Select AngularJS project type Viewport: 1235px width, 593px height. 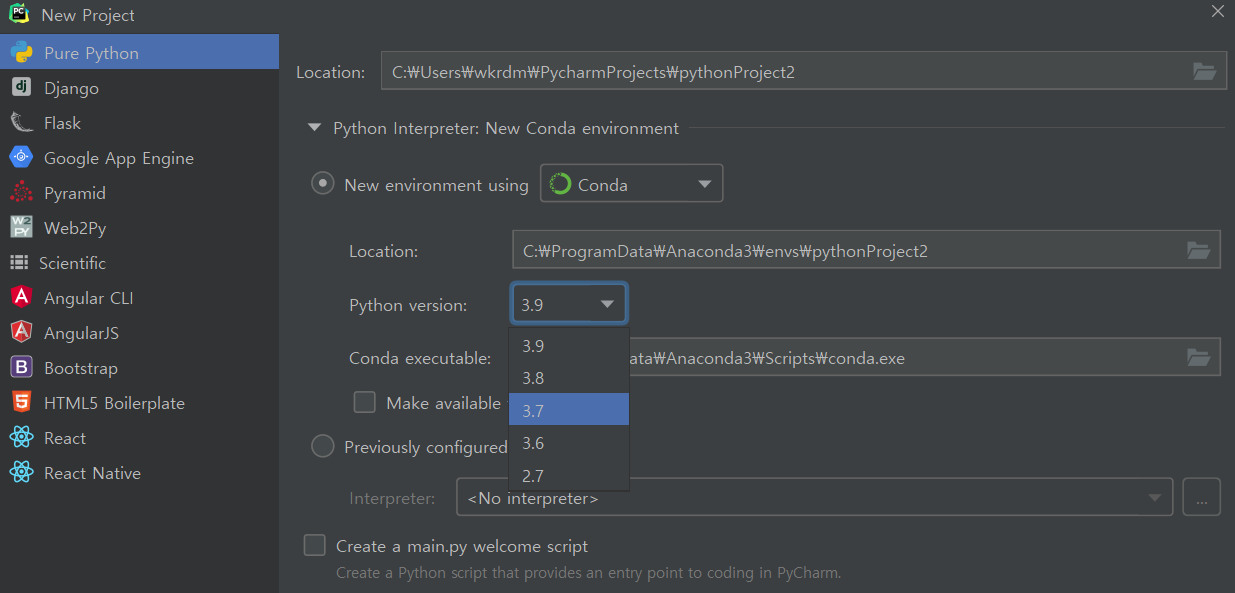tap(139, 333)
